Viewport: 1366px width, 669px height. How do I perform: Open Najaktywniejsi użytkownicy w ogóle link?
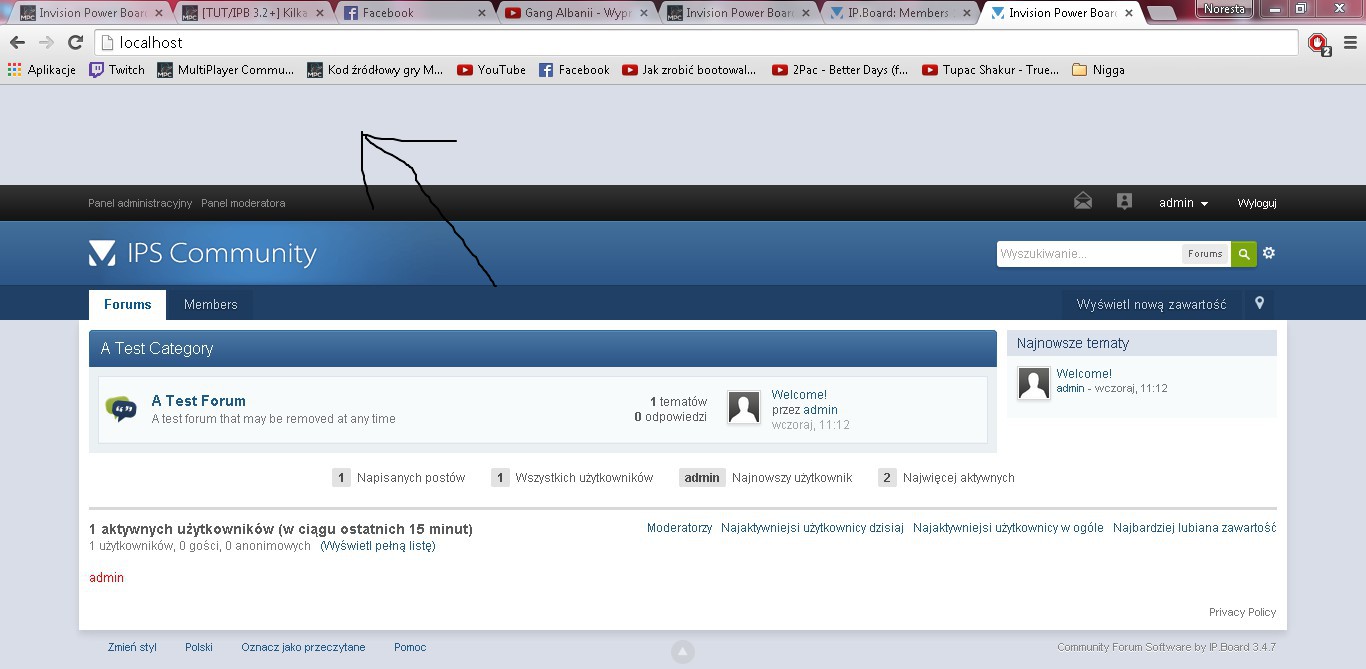click(1008, 528)
